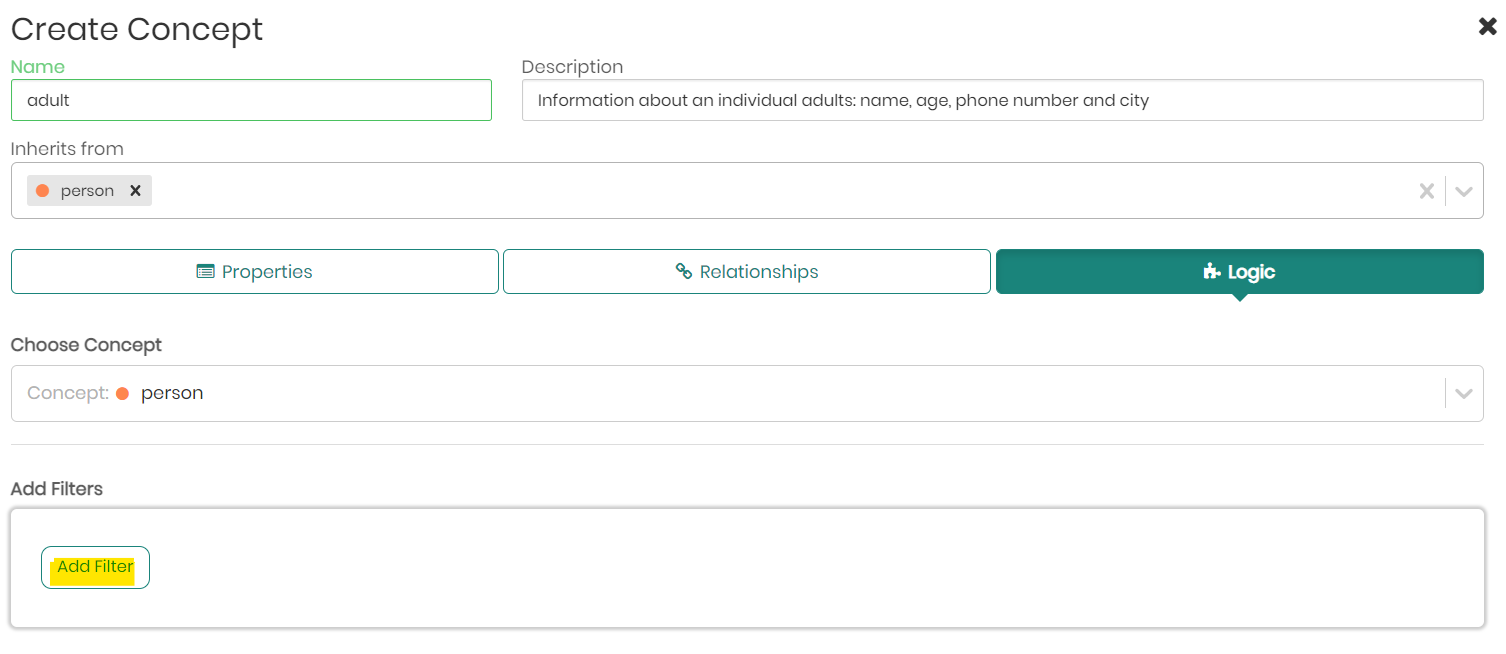Click the link icon on Relationships tab

coord(684,272)
